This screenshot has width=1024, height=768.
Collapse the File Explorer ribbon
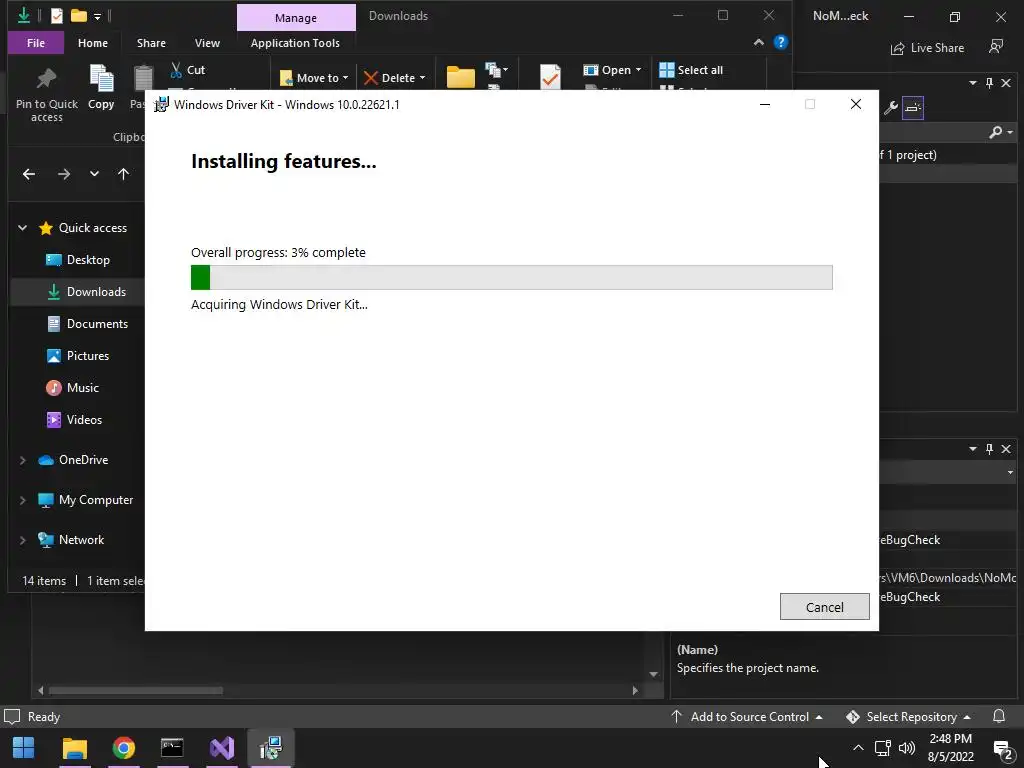[x=758, y=42]
